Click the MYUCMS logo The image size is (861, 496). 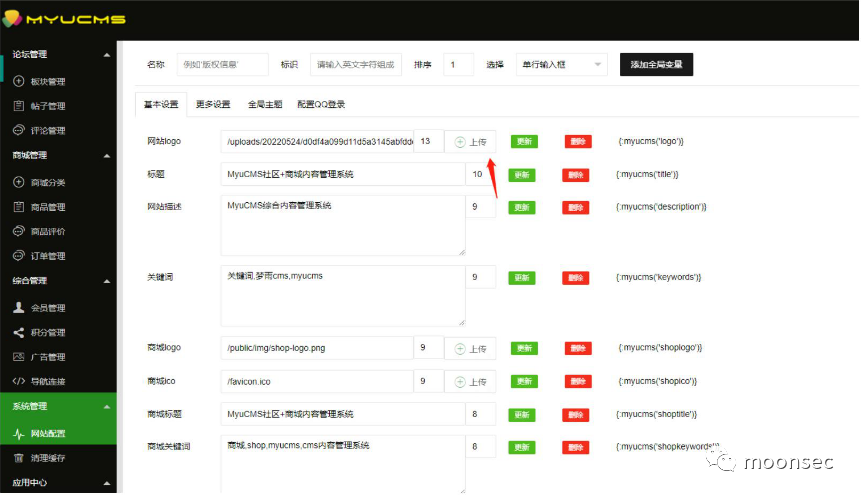point(64,19)
